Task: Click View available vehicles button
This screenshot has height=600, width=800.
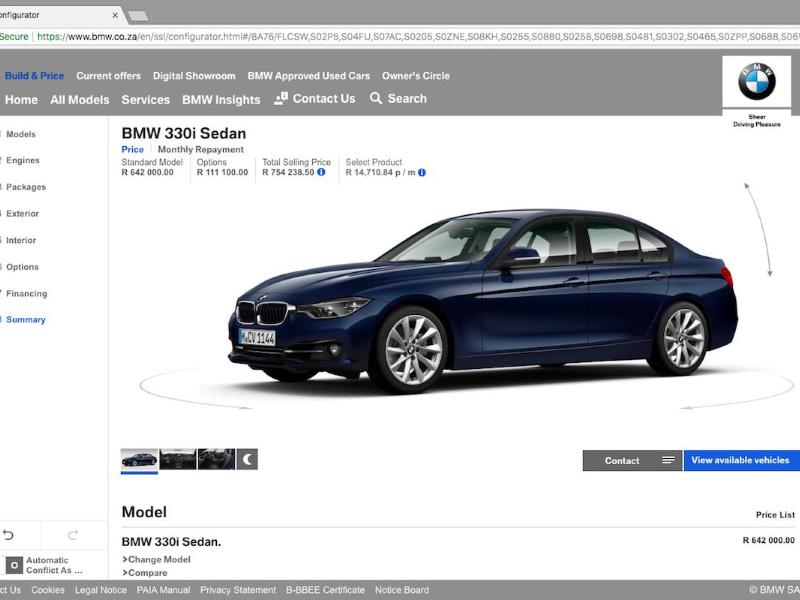Action: pyautogui.click(x=741, y=460)
